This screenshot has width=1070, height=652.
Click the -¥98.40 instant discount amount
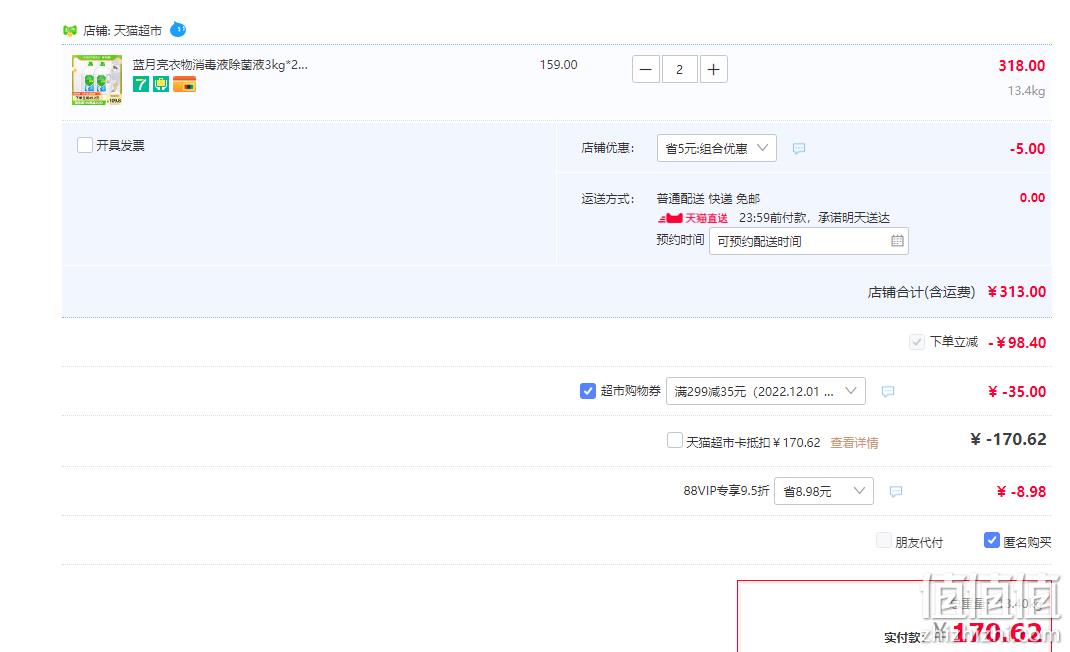click(x=1017, y=343)
